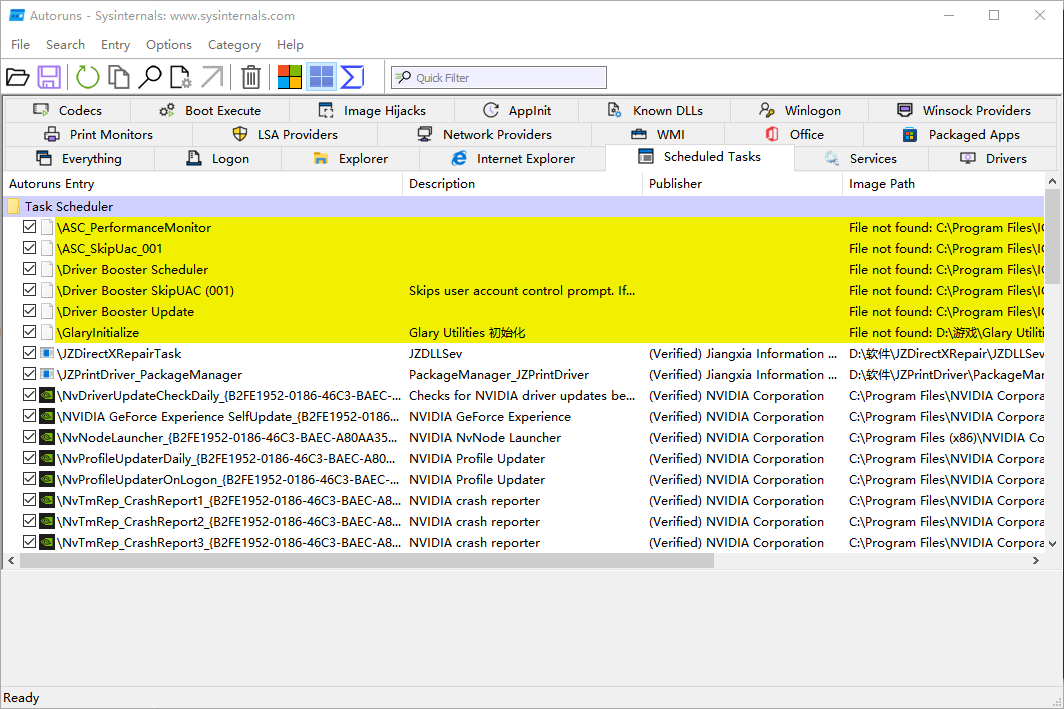Disable the Driver Booster Update entry
This screenshot has width=1064, height=709.
pyautogui.click(x=29, y=311)
